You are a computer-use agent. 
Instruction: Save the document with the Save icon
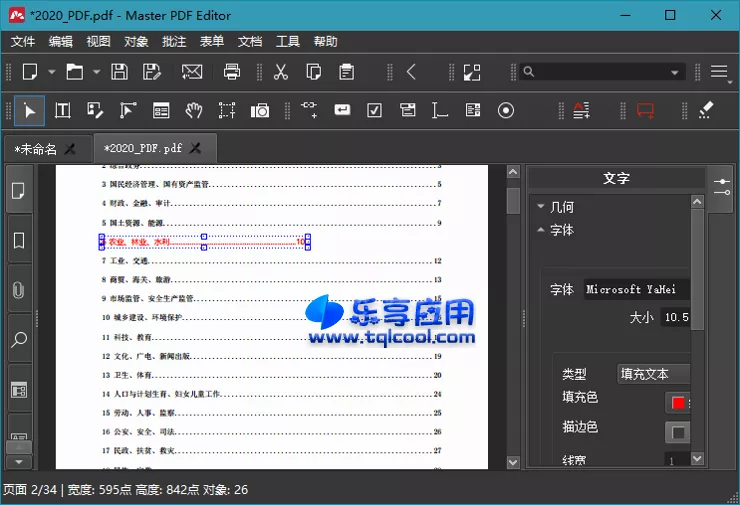[x=119, y=72]
